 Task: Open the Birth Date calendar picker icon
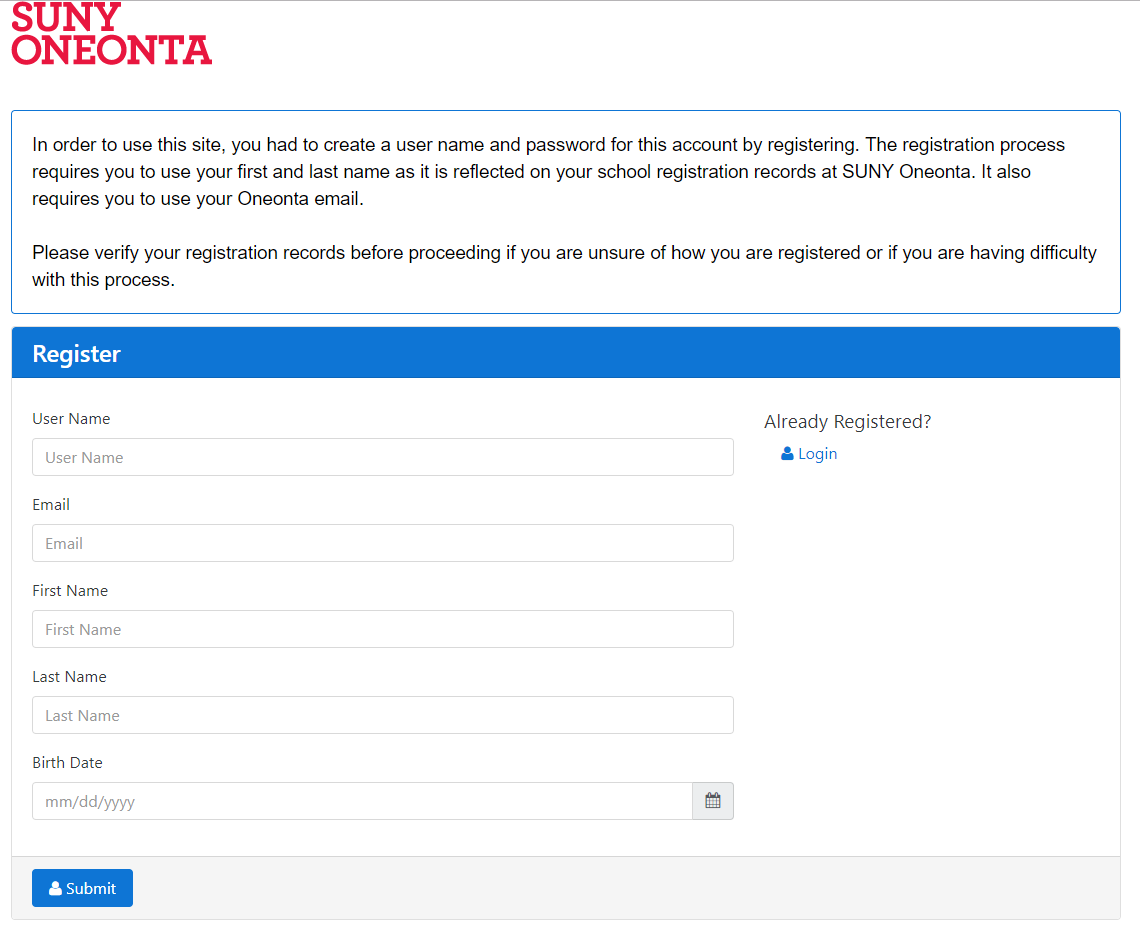(712, 800)
